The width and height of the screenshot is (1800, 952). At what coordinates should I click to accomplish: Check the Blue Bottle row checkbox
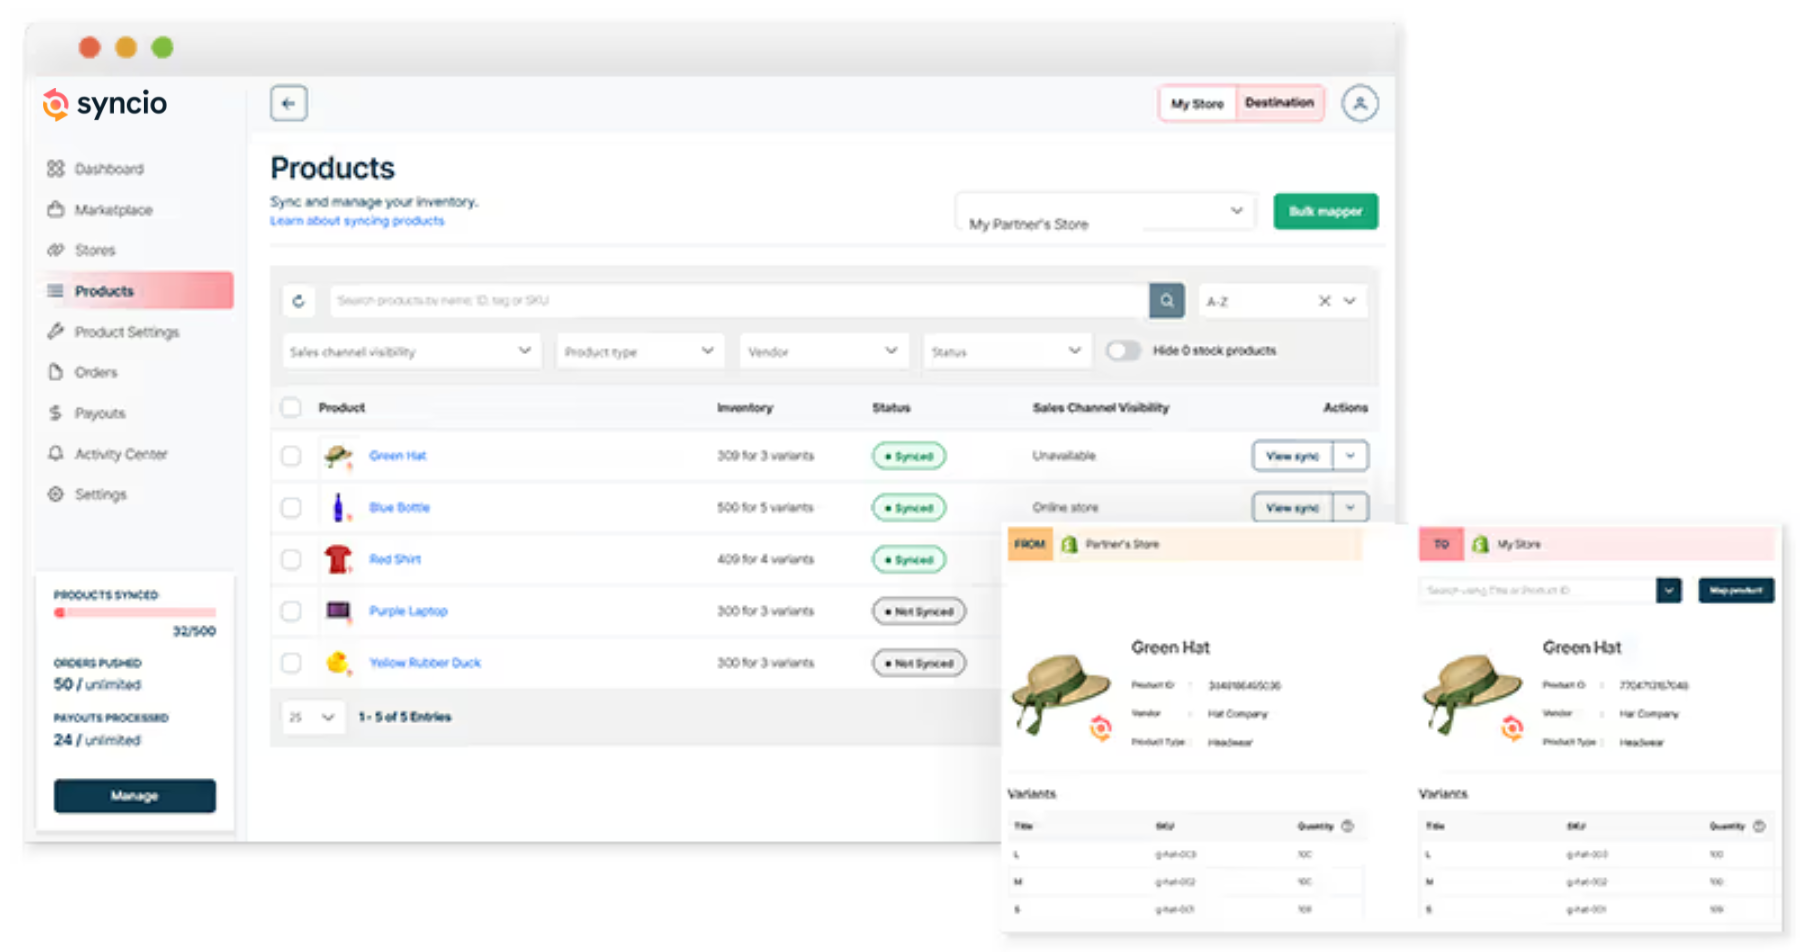point(290,508)
